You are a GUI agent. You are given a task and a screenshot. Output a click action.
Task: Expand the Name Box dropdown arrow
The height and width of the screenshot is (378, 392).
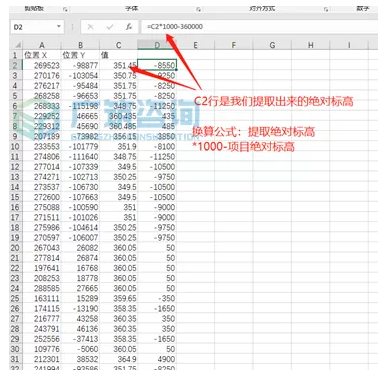tap(59, 26)
